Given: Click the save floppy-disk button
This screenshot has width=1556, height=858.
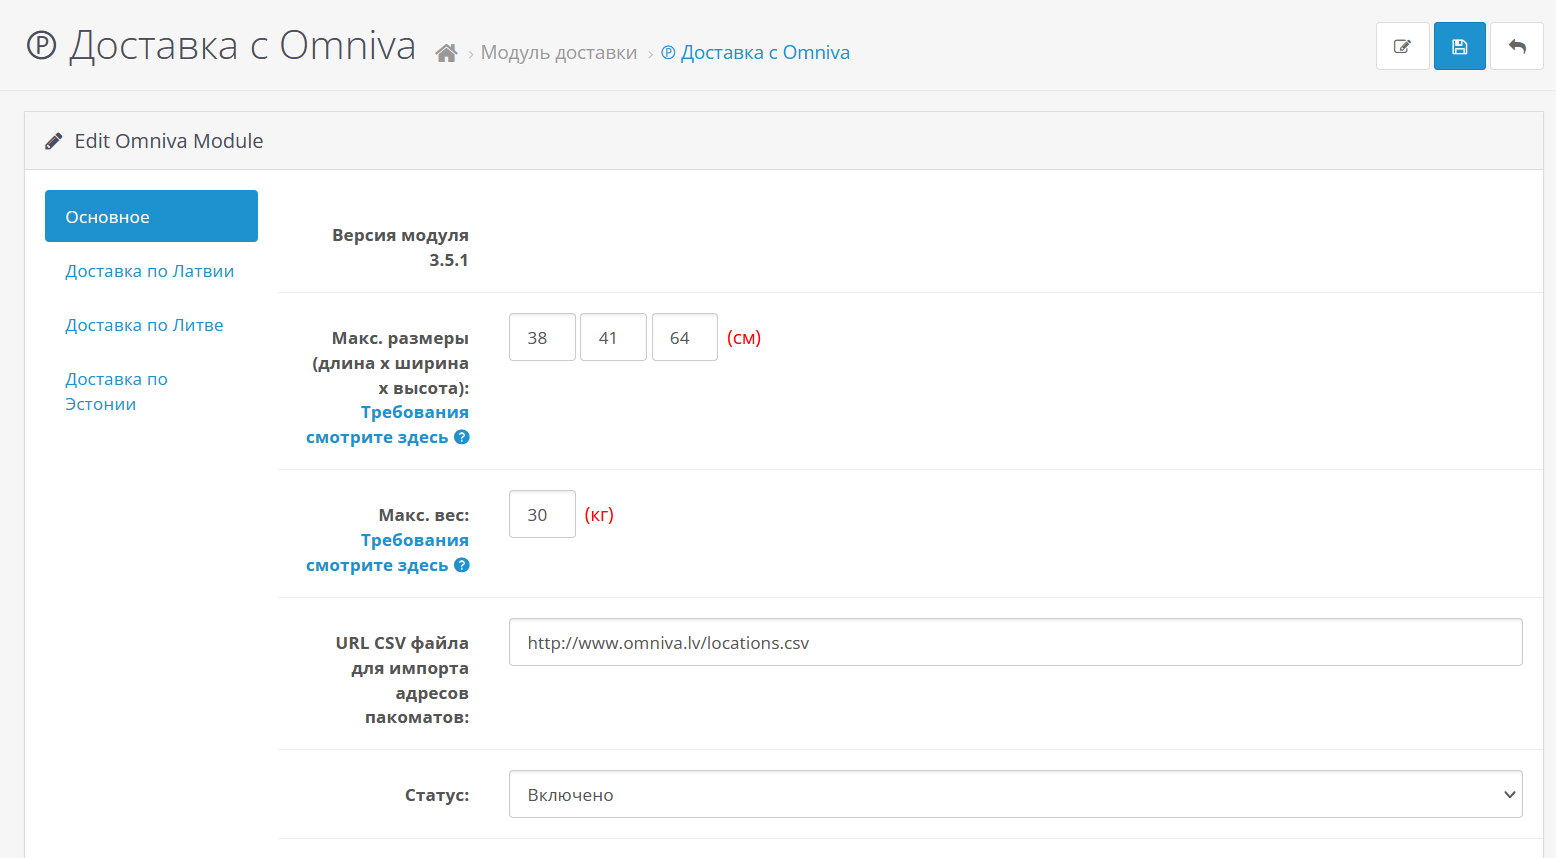Looking at the screenshot, I should [x=1459, y=46].
